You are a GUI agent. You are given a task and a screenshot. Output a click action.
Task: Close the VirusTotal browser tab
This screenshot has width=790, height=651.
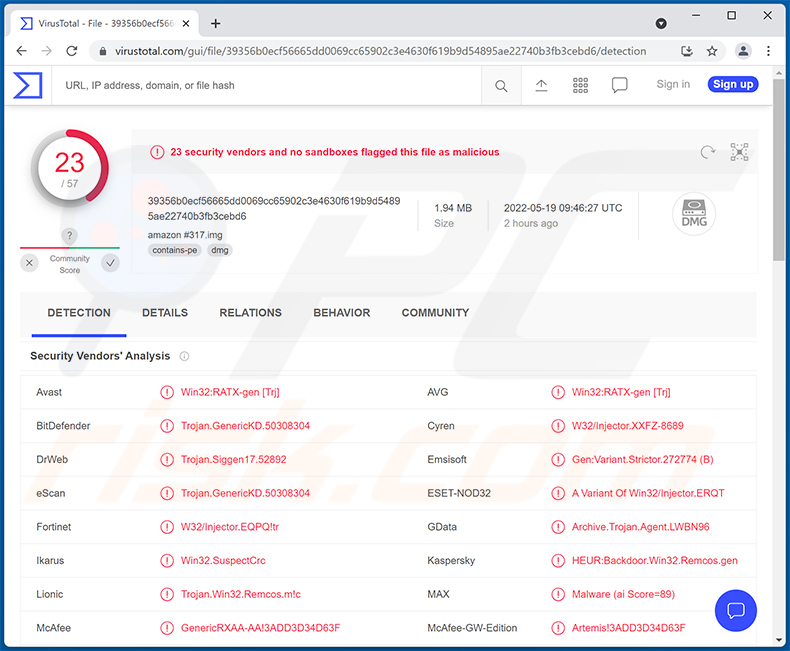click(186, 24)
